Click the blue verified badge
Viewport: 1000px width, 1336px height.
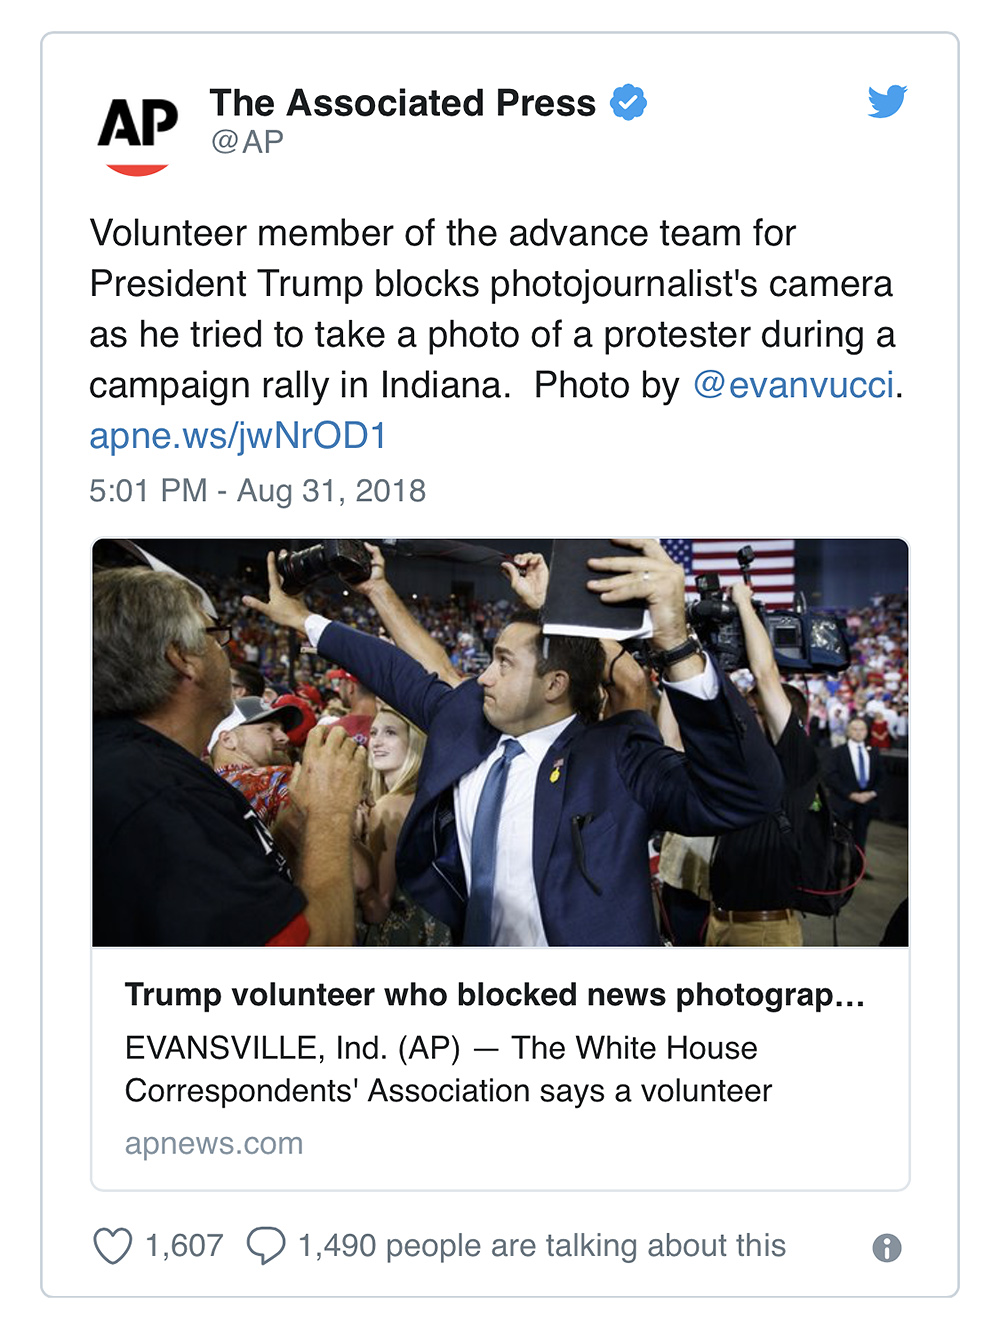[x=628, y=102]
